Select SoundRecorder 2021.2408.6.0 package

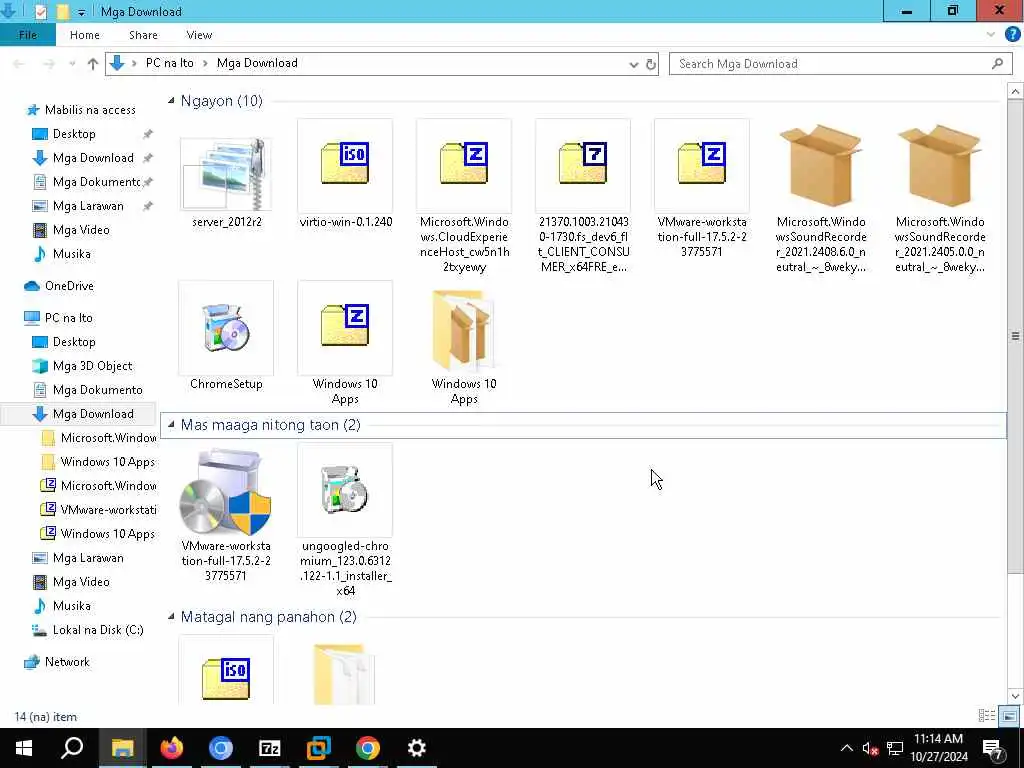point(821,196)
